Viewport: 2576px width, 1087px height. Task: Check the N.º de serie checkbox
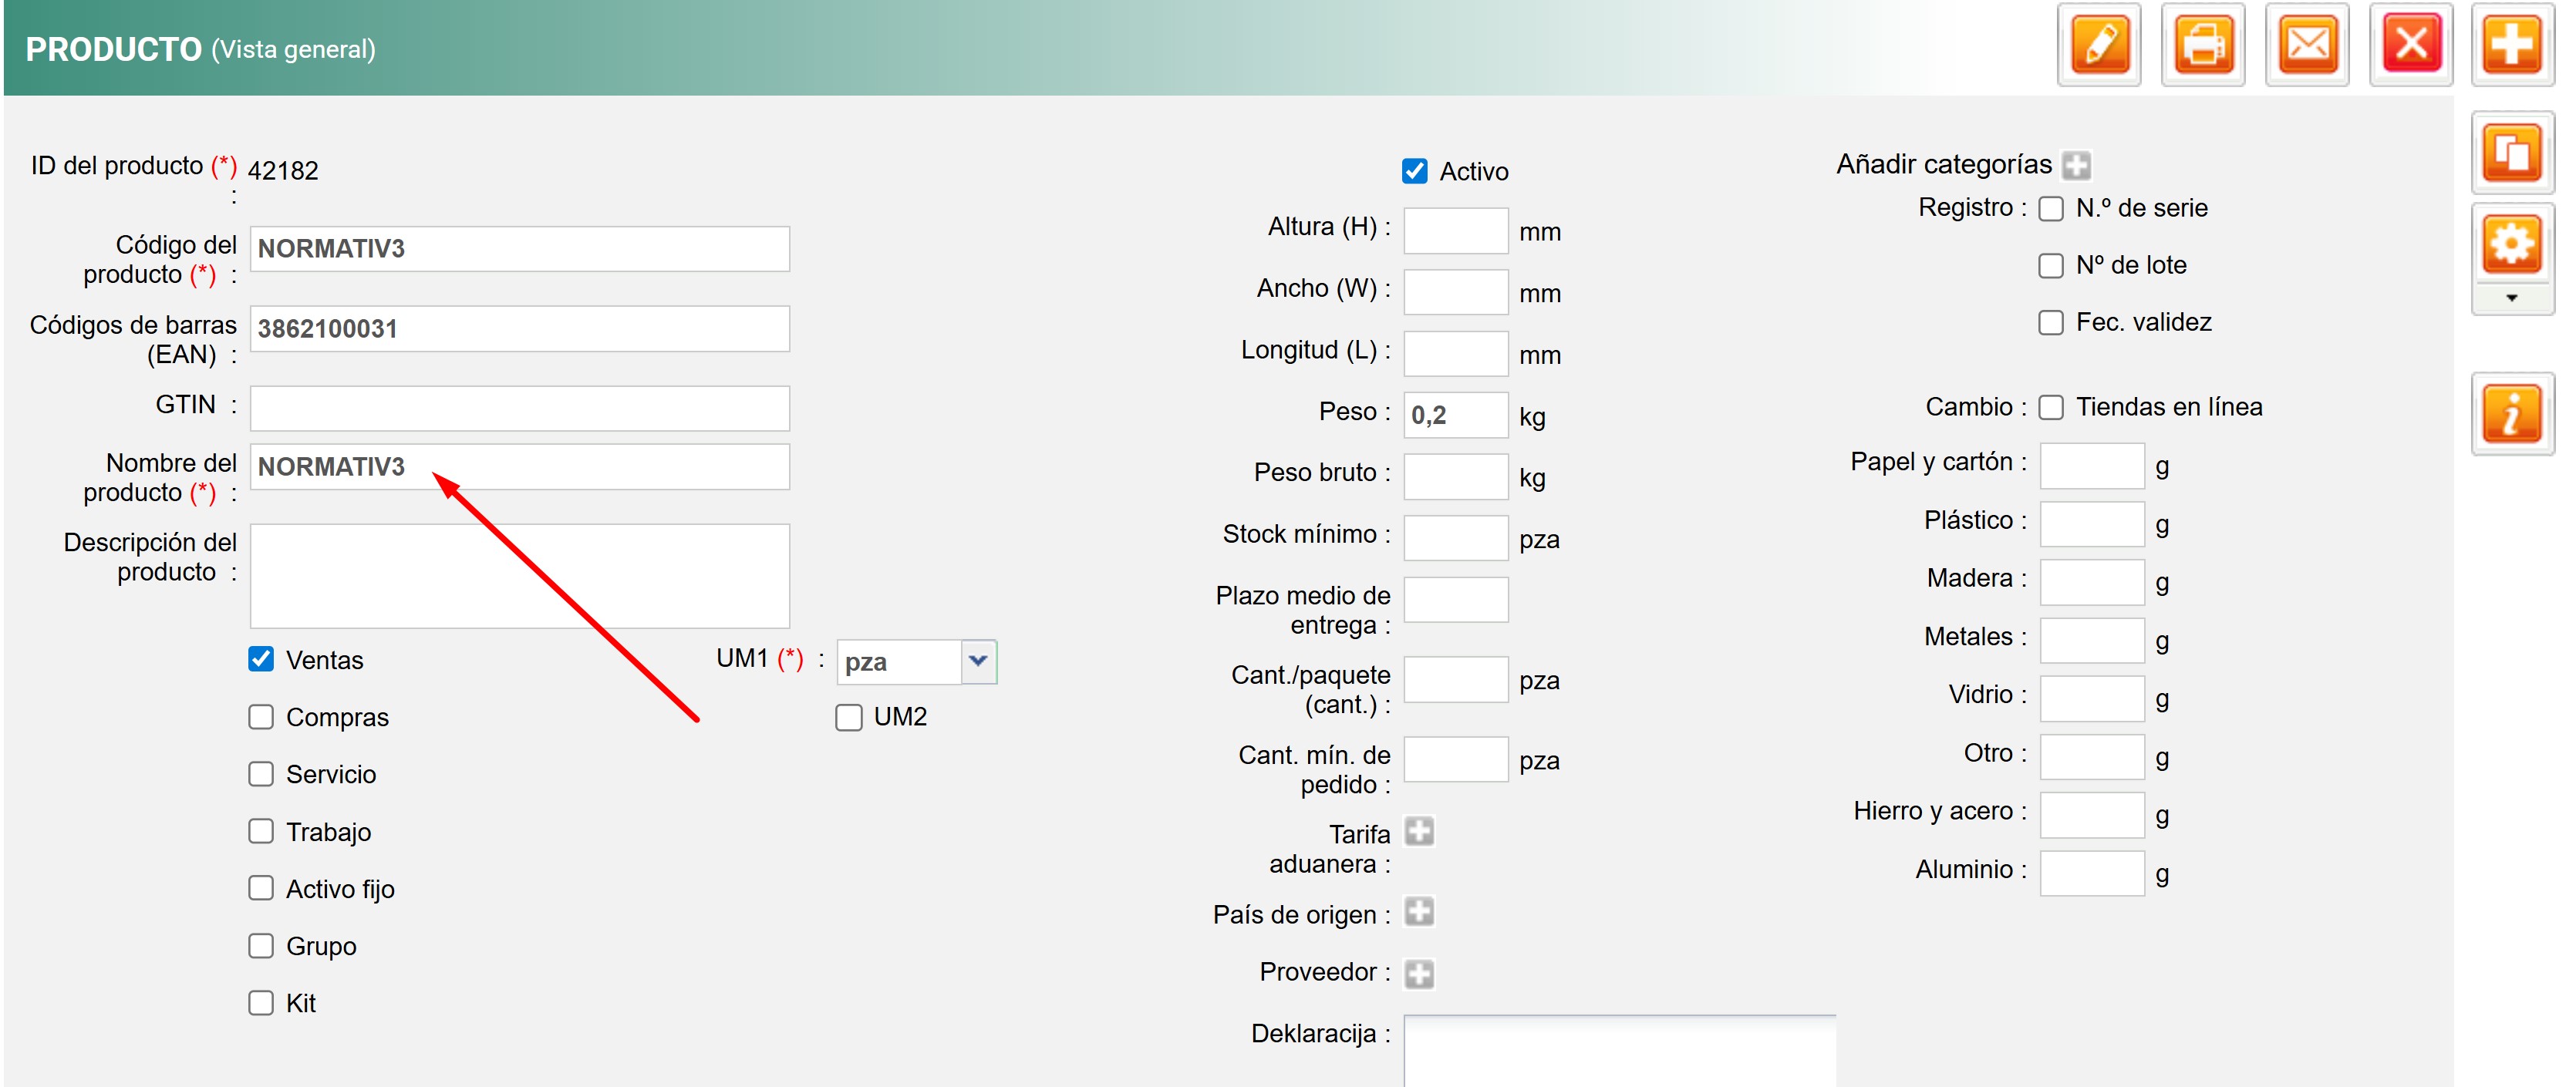(x=2051, y=208)
